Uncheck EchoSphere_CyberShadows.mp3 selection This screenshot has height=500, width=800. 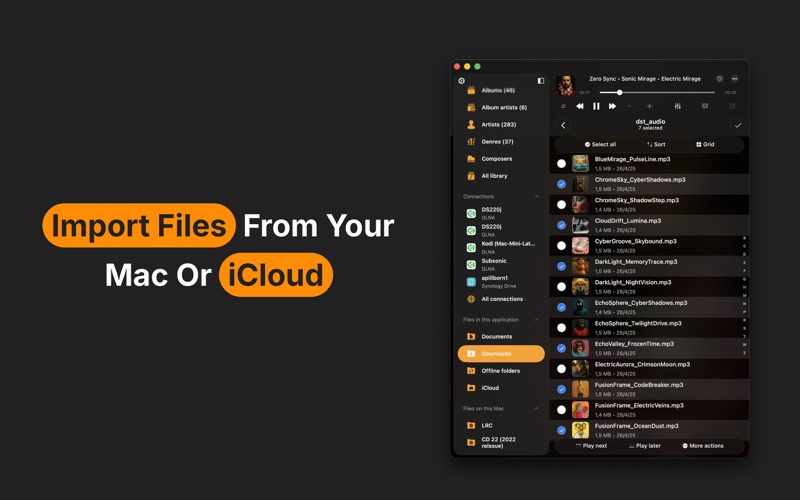tap(561, 307)
